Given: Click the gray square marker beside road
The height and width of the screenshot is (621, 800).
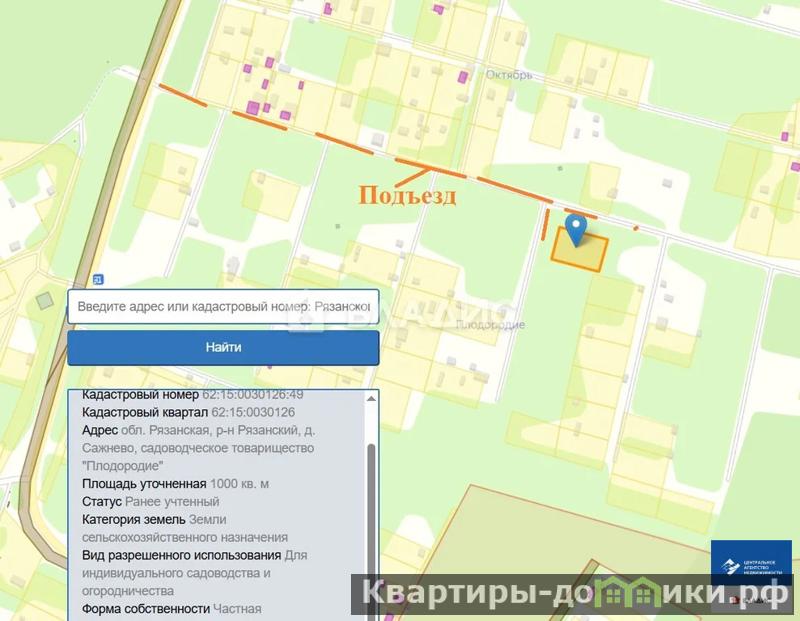Looking at the screenshot, I should [x=44, y=300].
